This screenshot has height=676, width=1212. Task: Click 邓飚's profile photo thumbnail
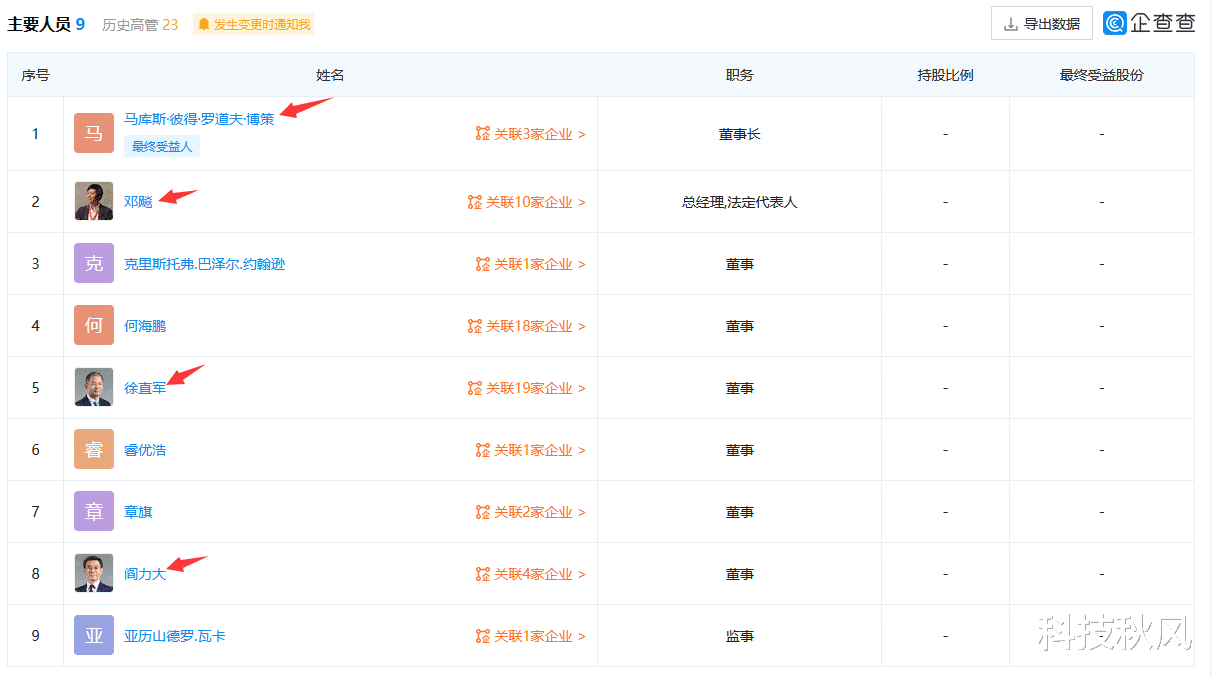[x=93, y=201]
